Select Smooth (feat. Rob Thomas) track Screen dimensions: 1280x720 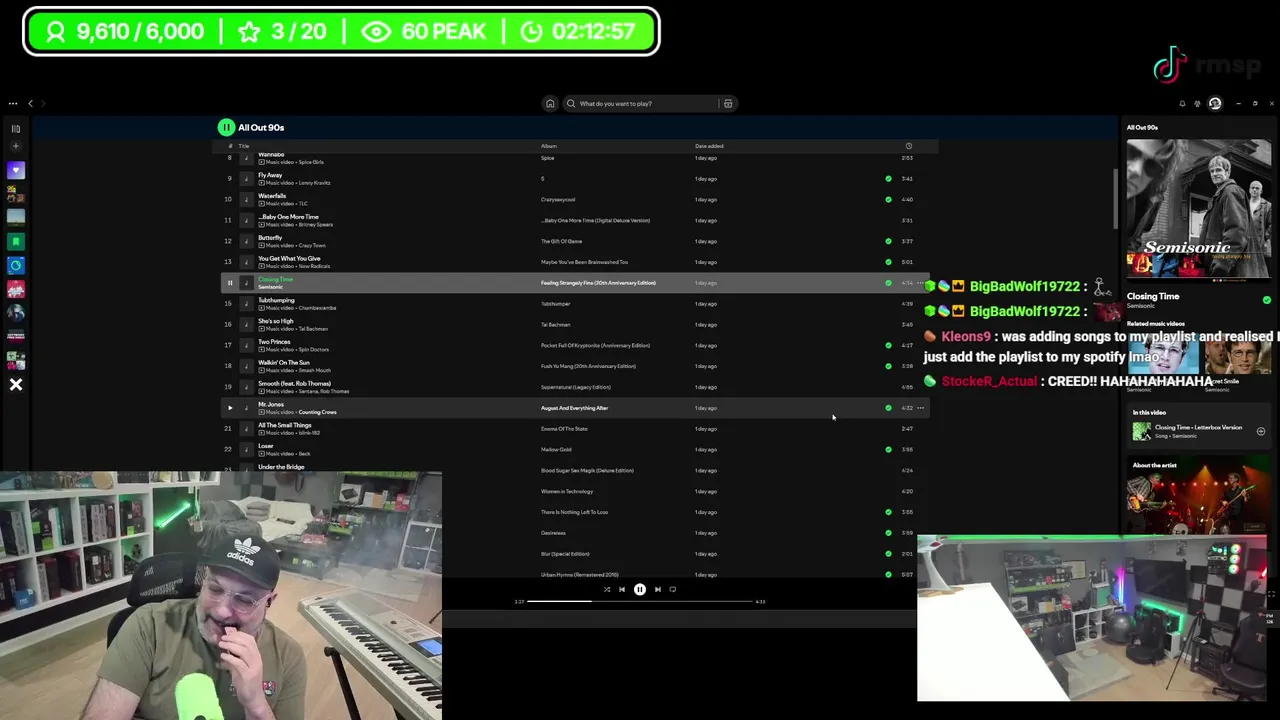point(294,383)
